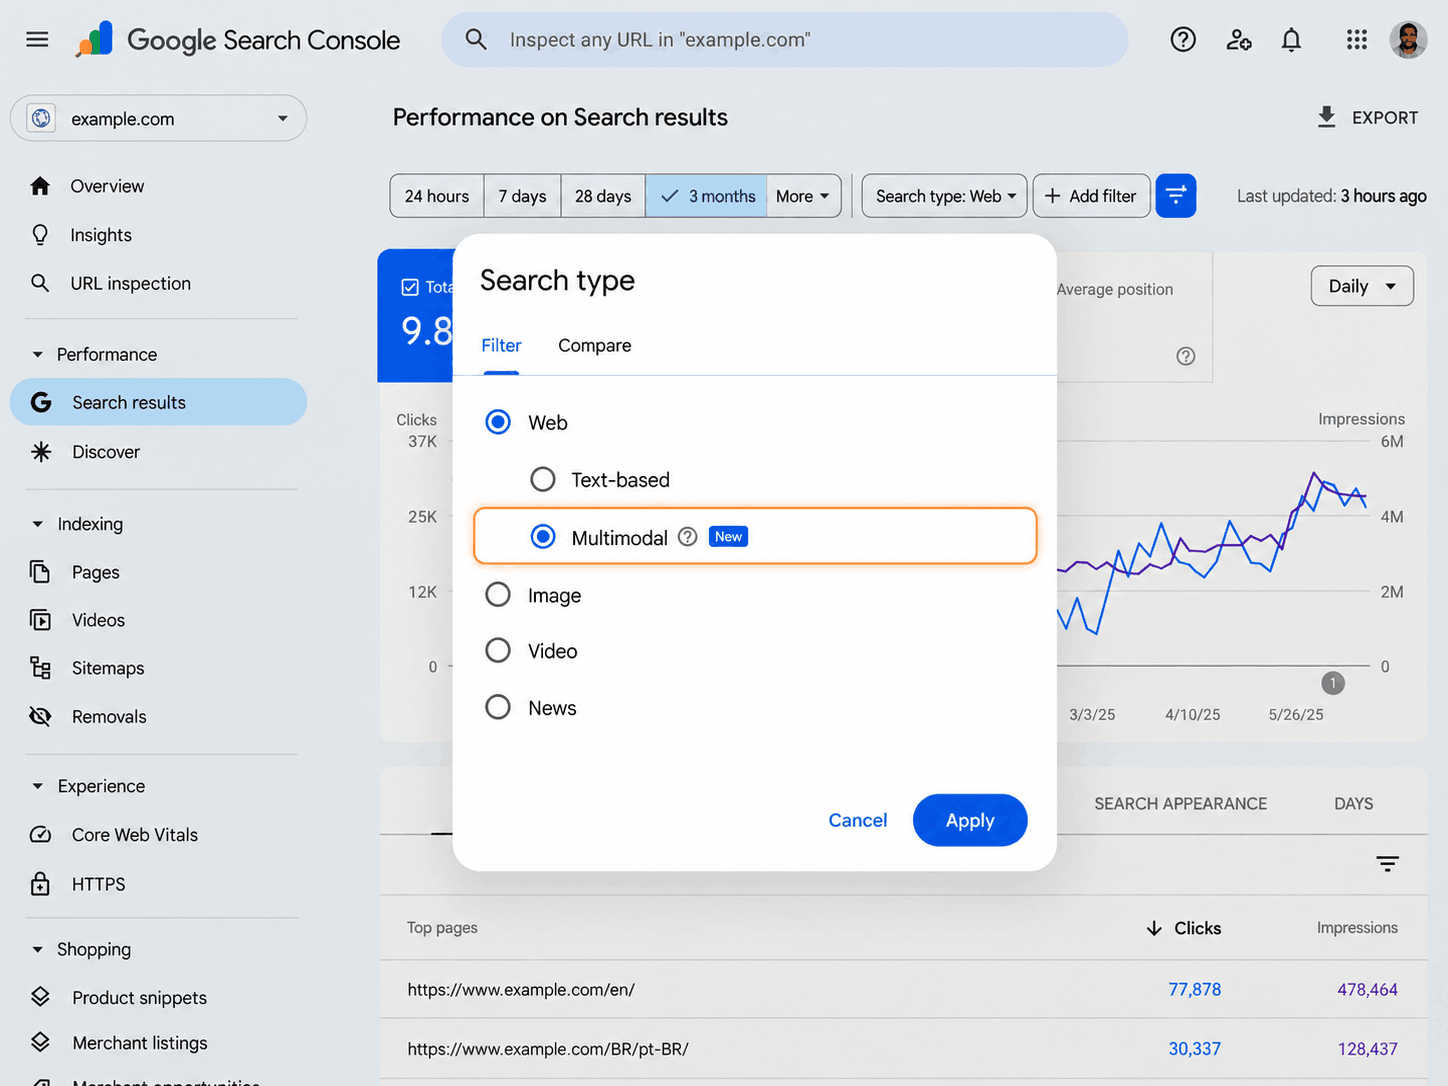The width and height of the screenshot is (1448, 1086).
Task: Open the Daily granularity dropdown
Action: [1362, 286]
